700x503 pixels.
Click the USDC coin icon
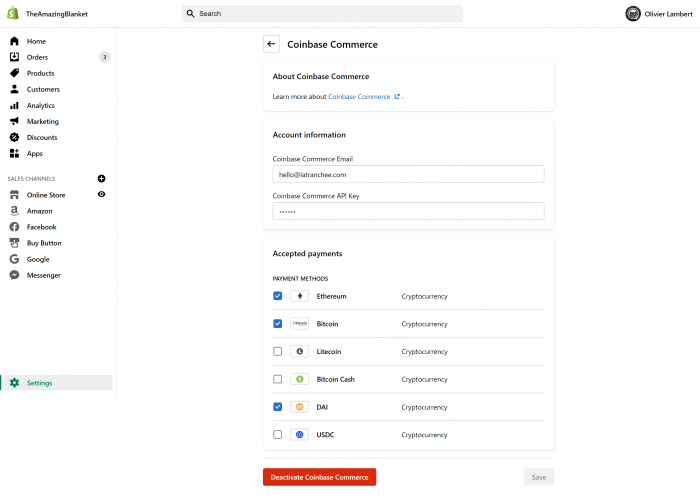pos(300,434)
